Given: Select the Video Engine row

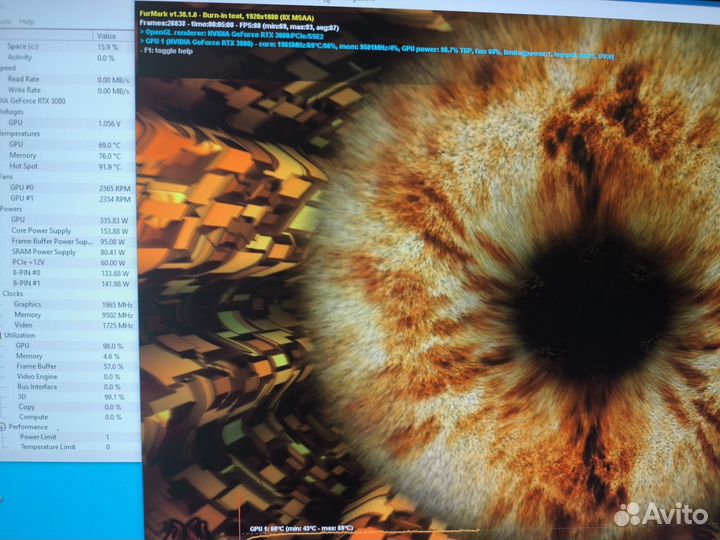Looking at the screenshot, I should click(x=68, y=377).
